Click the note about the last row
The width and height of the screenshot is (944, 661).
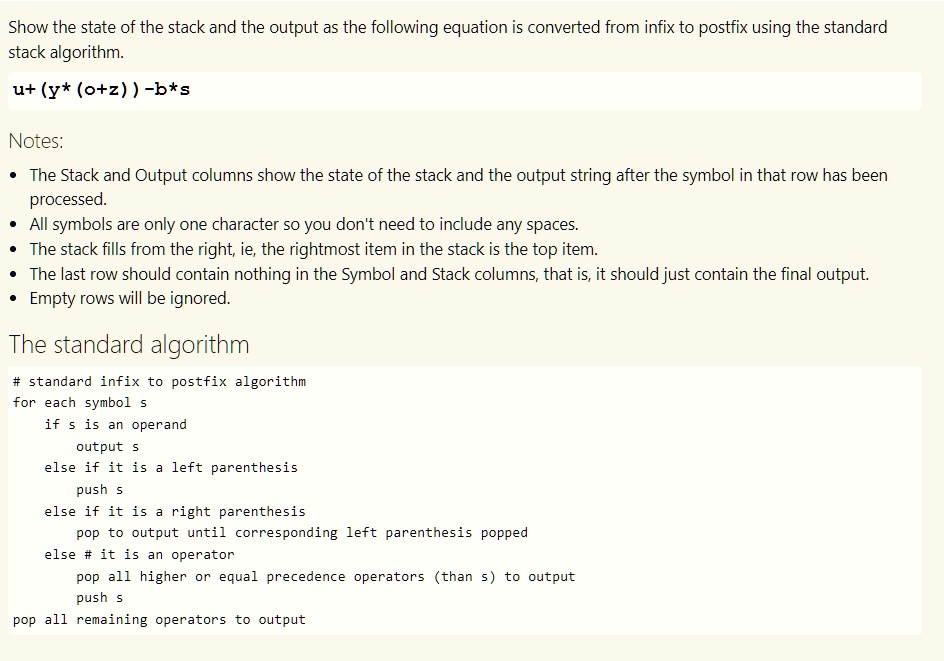coord(449,275)
